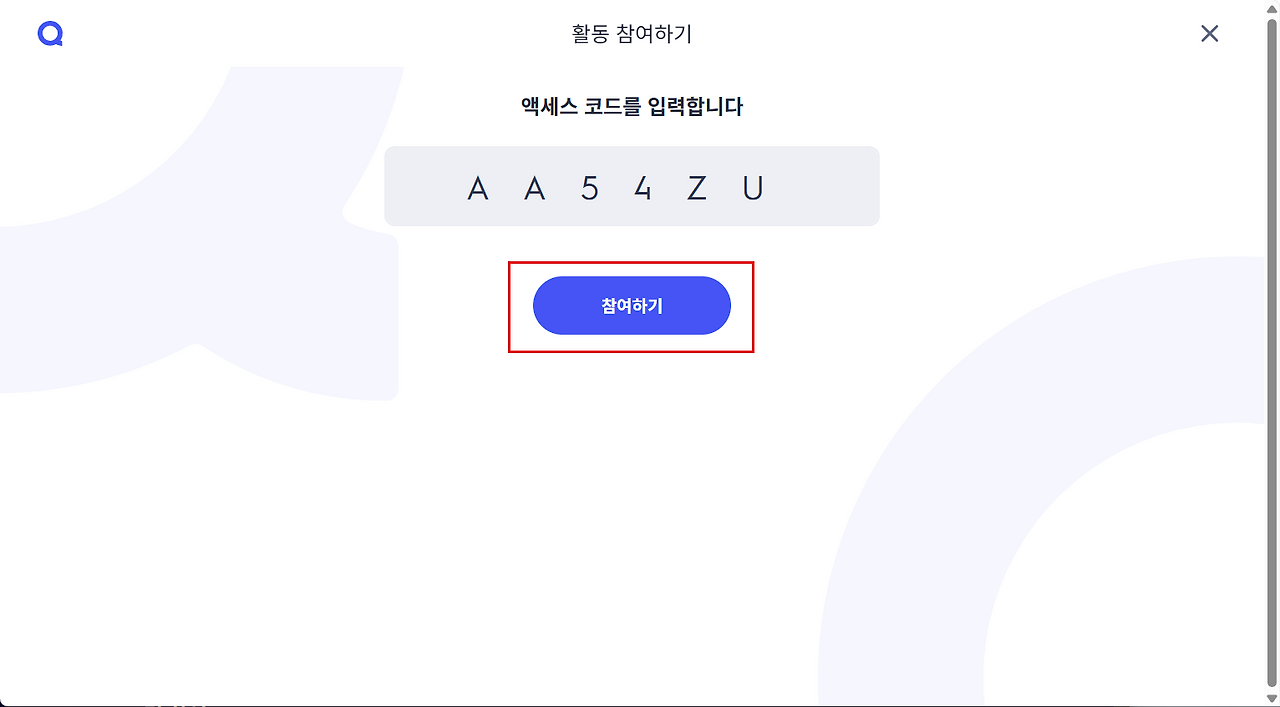1280x707 pixels.
Task: Click the digit 4 in access code
Action: pyautogui.click(x=643, y=188)
